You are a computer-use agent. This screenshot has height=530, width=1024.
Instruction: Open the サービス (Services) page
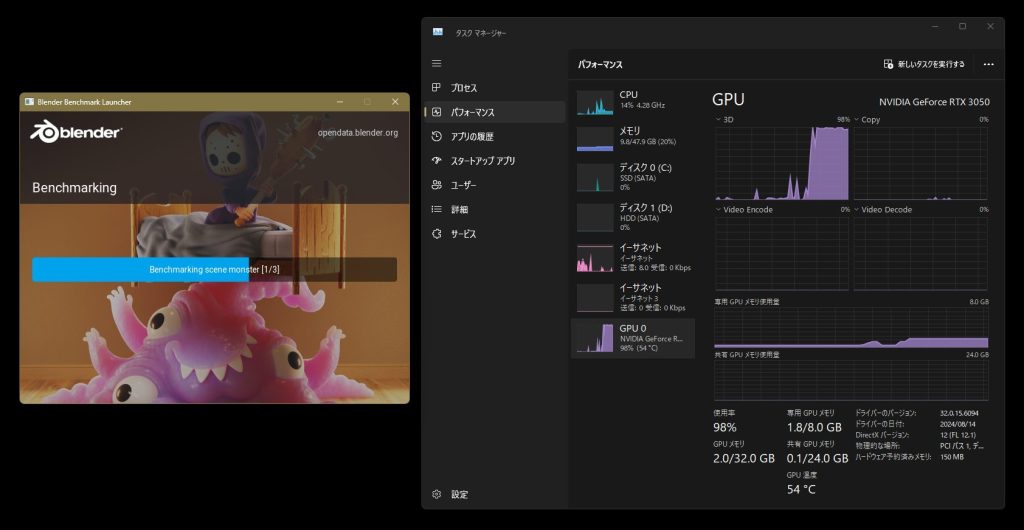coord(462,234)
